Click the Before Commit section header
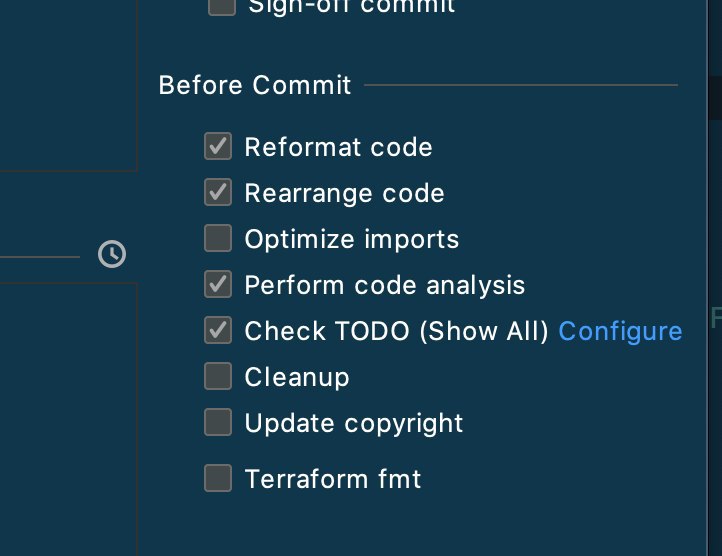This screenshot has width=722, height=556. pos(255,85)
